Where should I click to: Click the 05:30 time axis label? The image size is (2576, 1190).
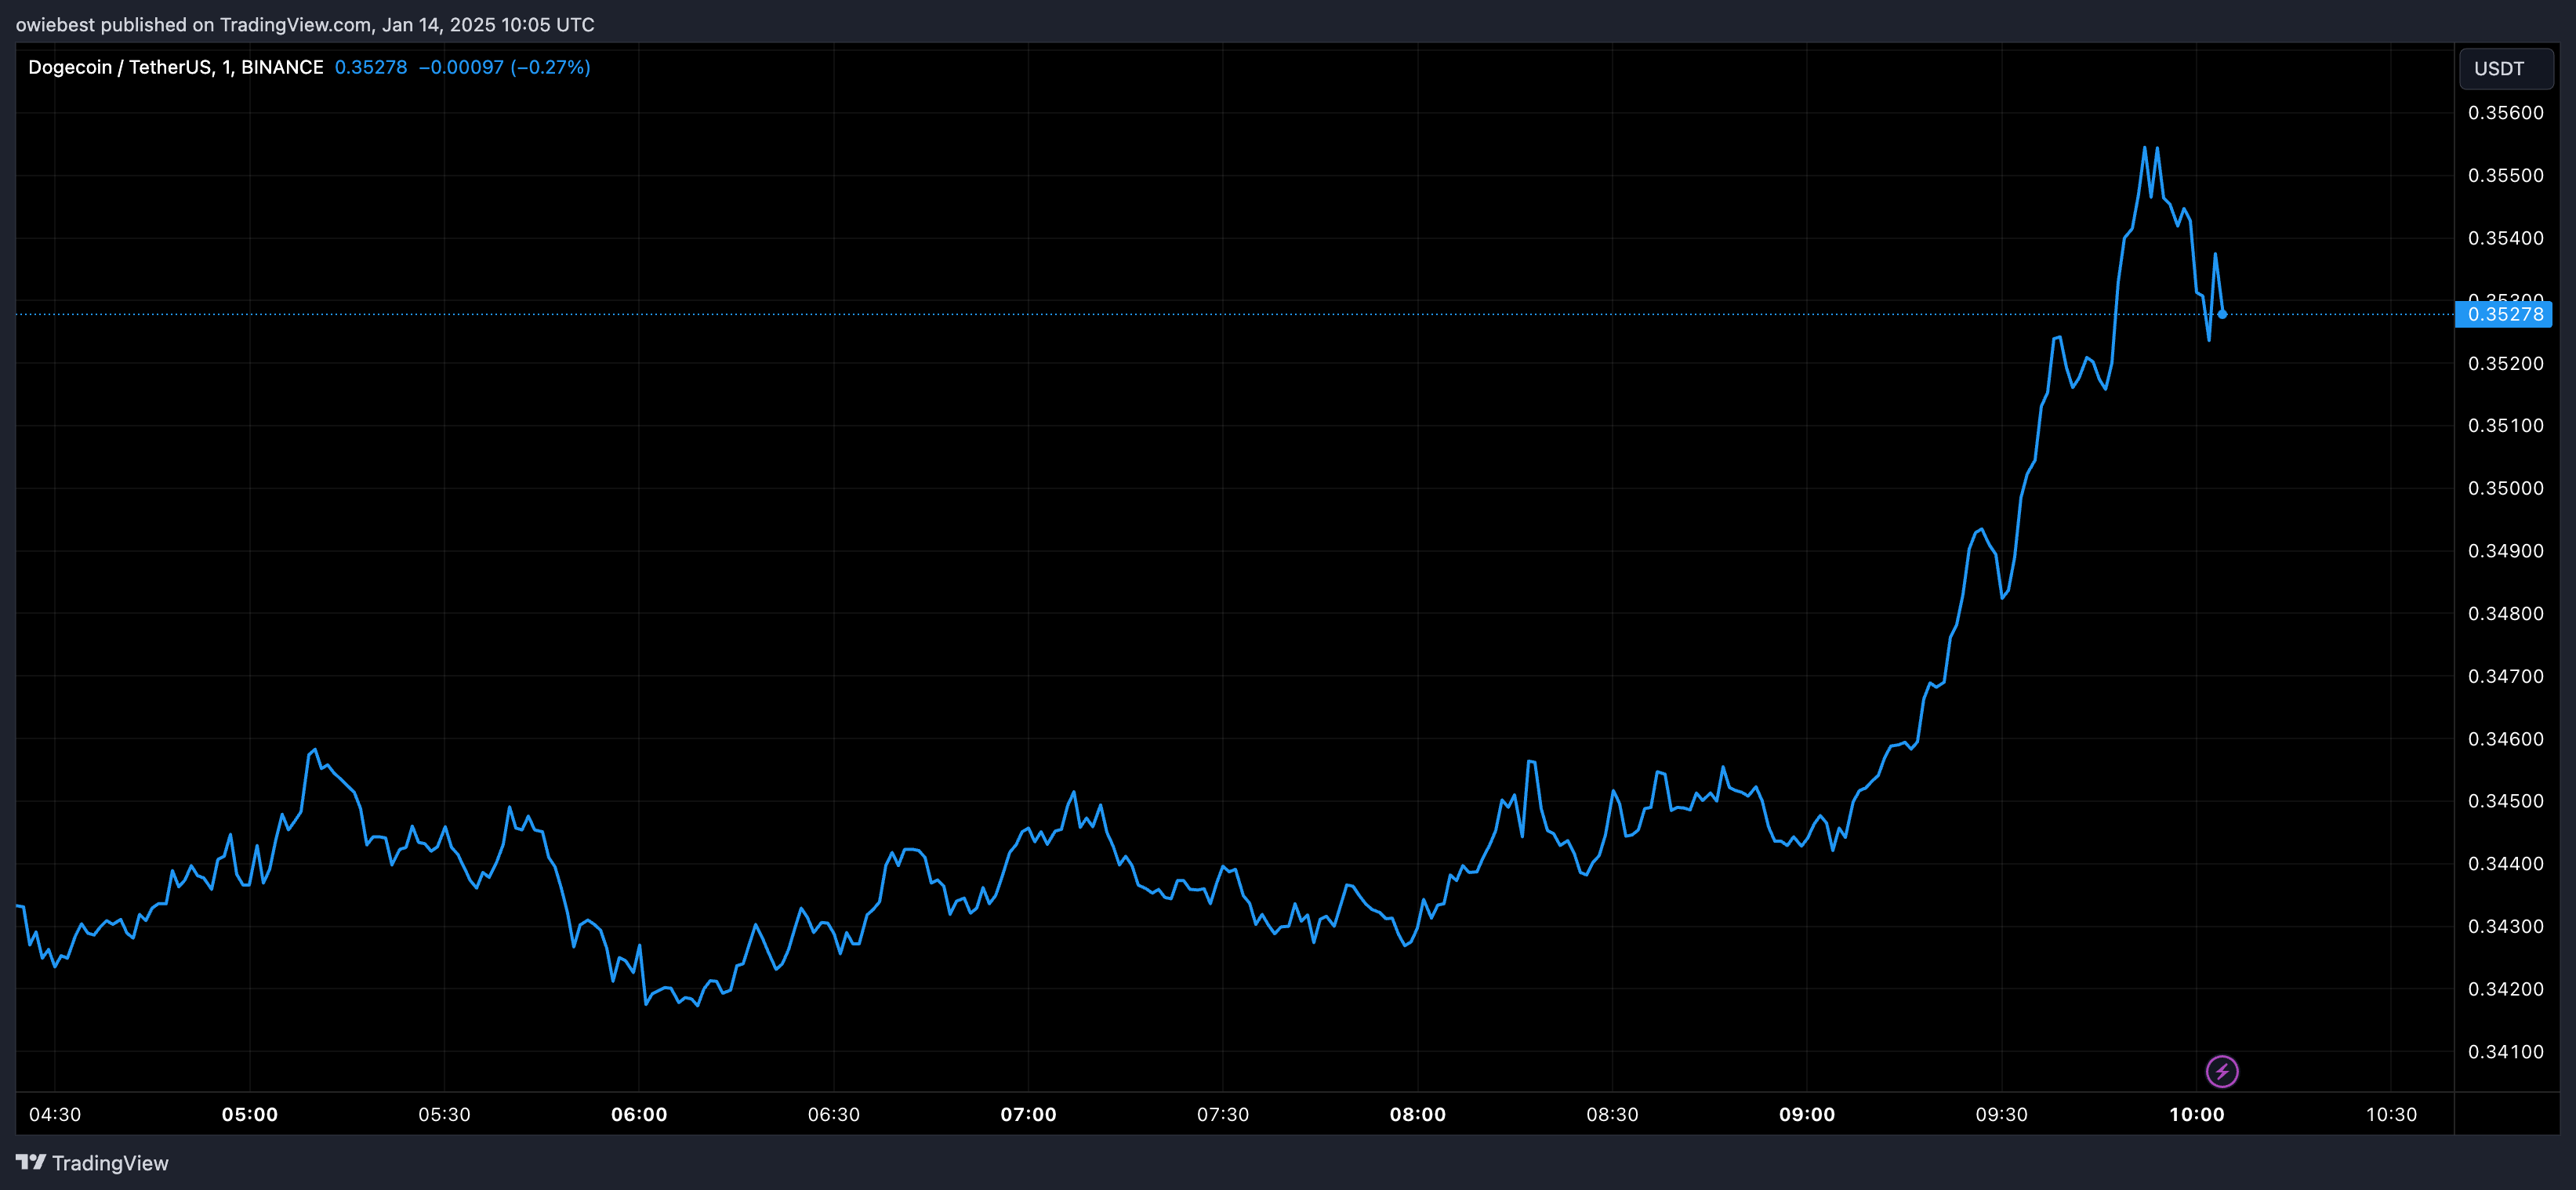[444, 1114]
